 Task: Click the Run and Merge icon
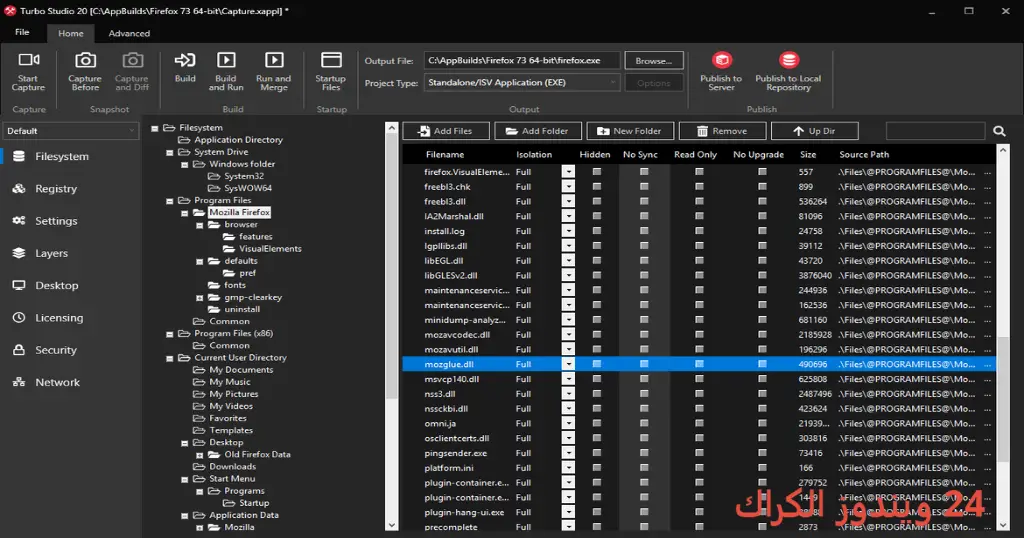tap(274, 60)
